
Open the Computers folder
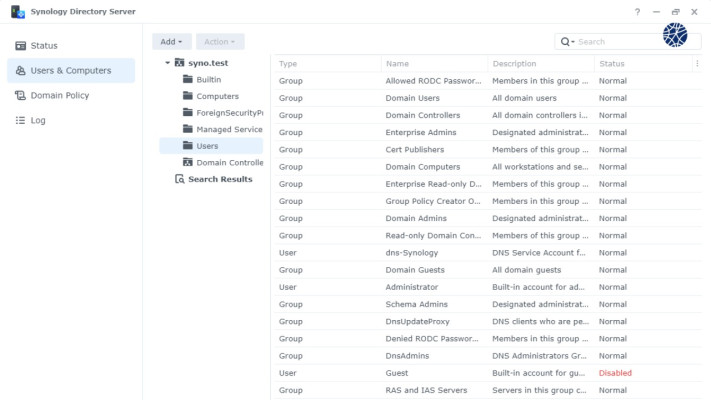click(x=217, y=97)
